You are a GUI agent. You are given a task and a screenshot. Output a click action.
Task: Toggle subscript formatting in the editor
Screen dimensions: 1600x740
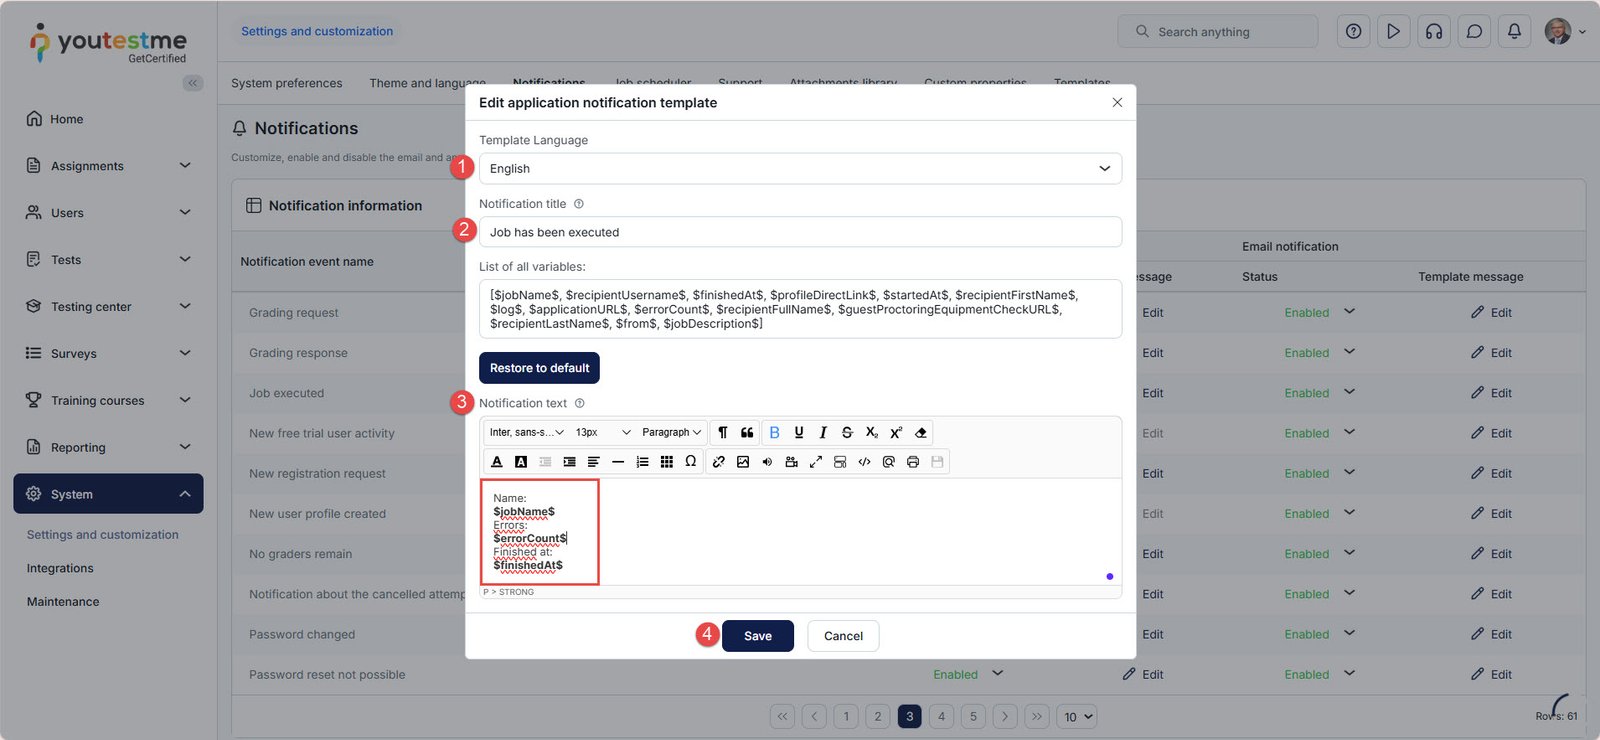(872, 433)
